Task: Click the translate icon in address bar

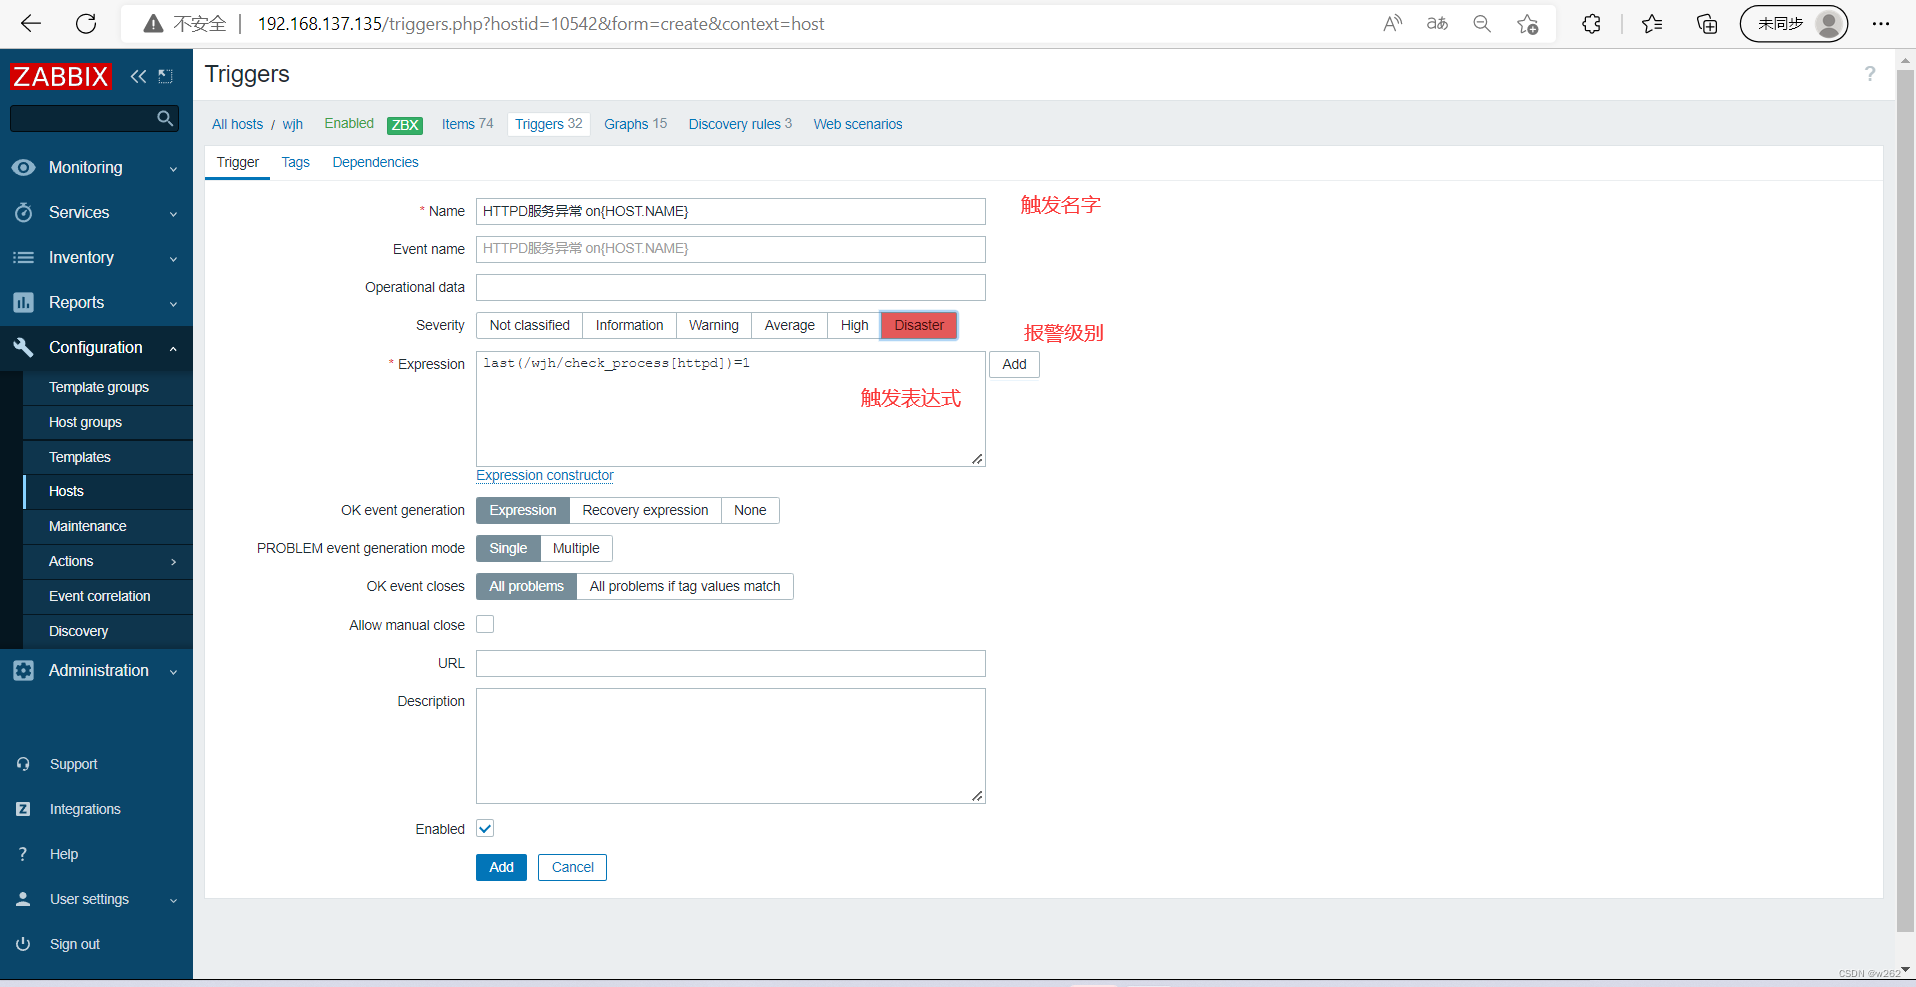Action: pyautogui.click(x=1437, y=24)
